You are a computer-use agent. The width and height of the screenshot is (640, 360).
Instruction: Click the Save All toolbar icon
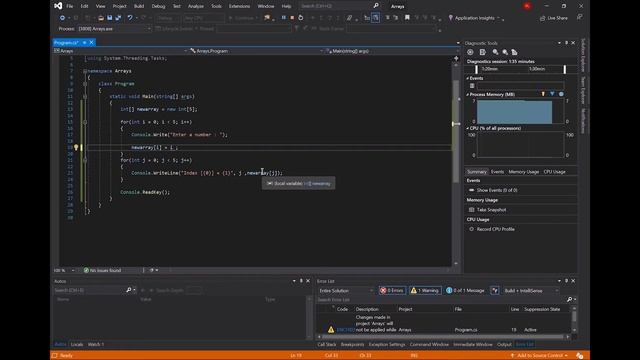pos(118,18)
